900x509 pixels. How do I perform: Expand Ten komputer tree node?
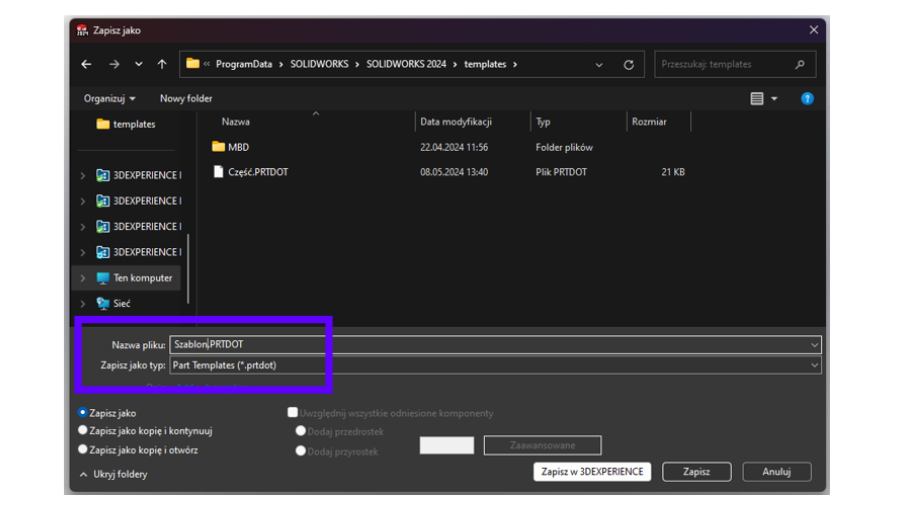(83, 278)
